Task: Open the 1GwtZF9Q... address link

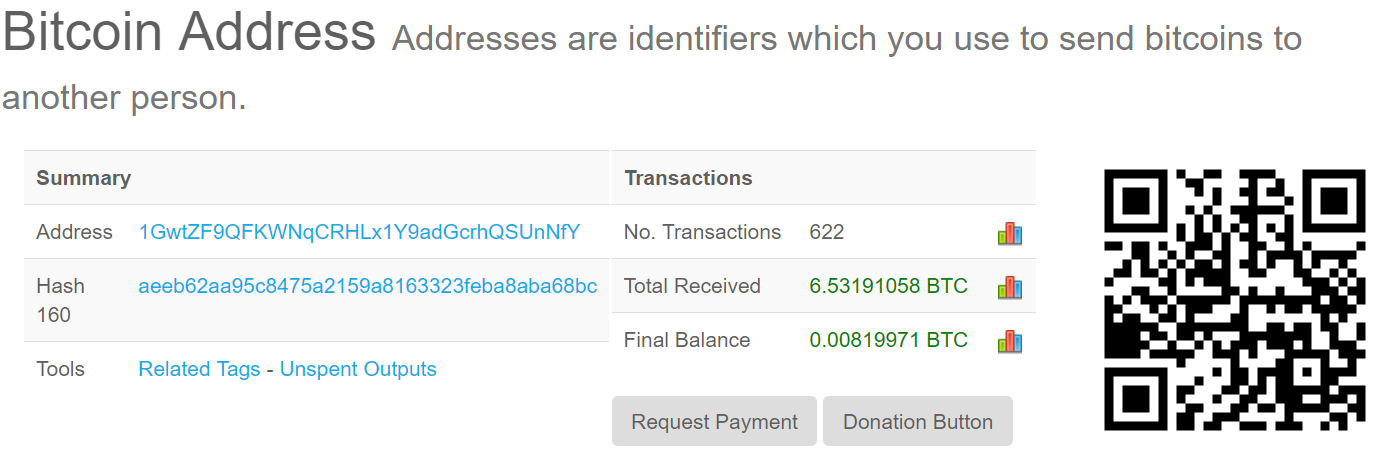Action: coord(359,232)
